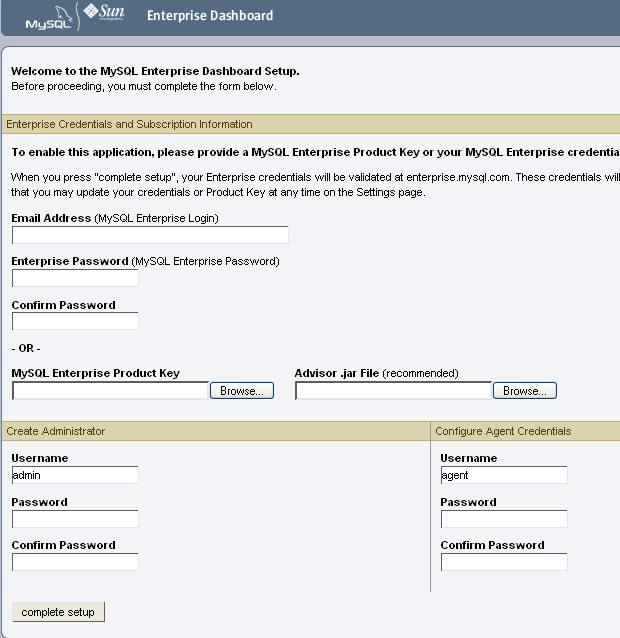Click the MySQL Enterprise Product Key file field

point(110,391)
